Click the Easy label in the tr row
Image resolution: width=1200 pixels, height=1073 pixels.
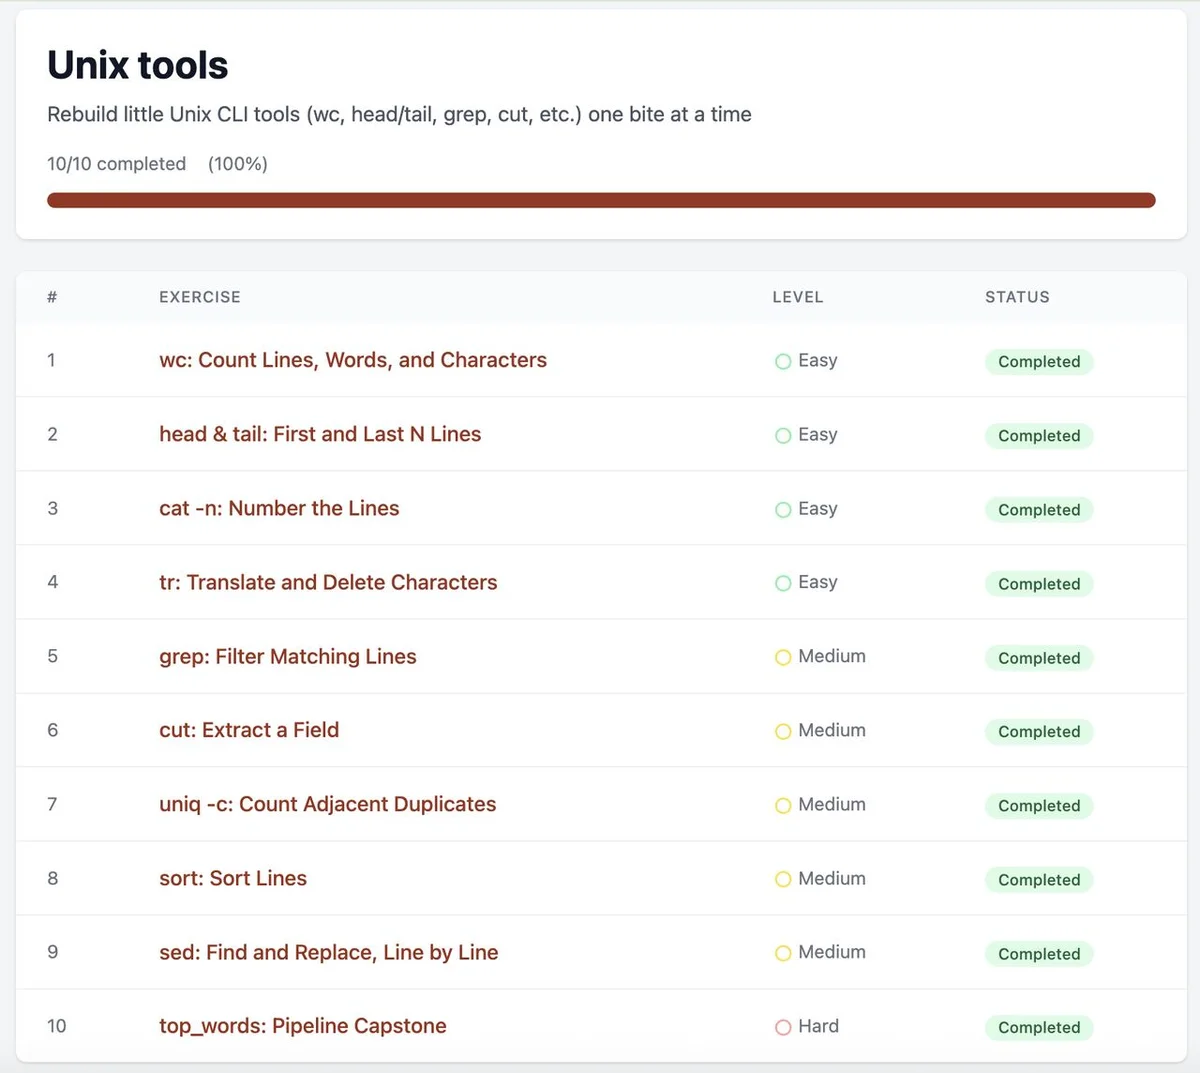coord(818,582)
